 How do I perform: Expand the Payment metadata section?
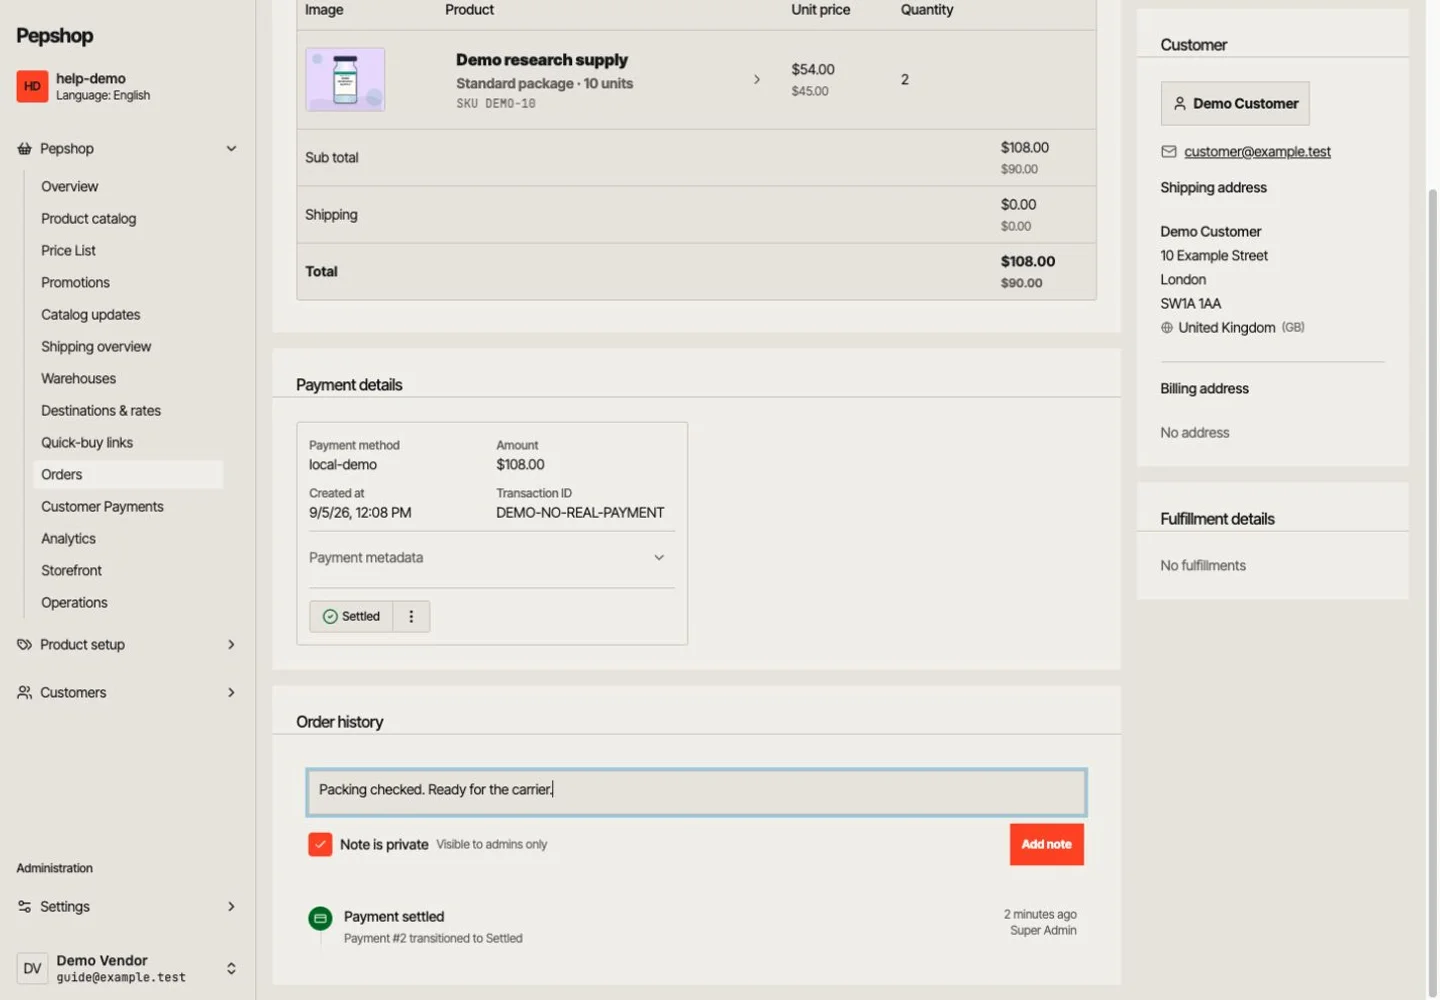tap(491, 558)
